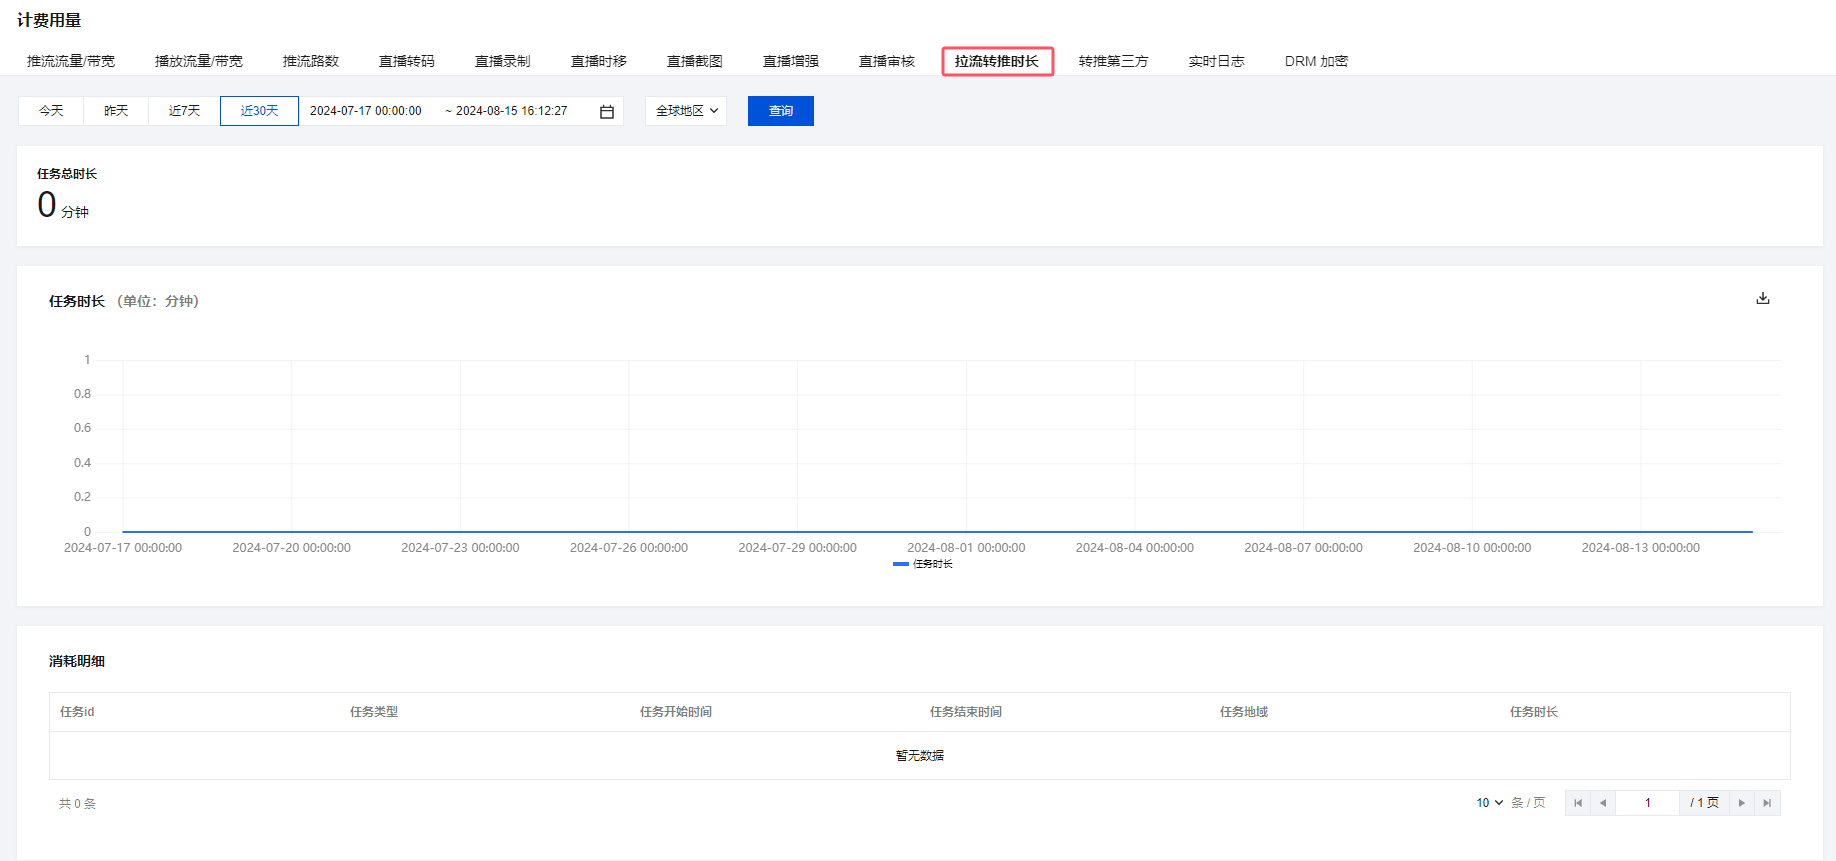Click the download chart data icon
Viewport: 1836px width, 861px height.
coord(1763,298)
